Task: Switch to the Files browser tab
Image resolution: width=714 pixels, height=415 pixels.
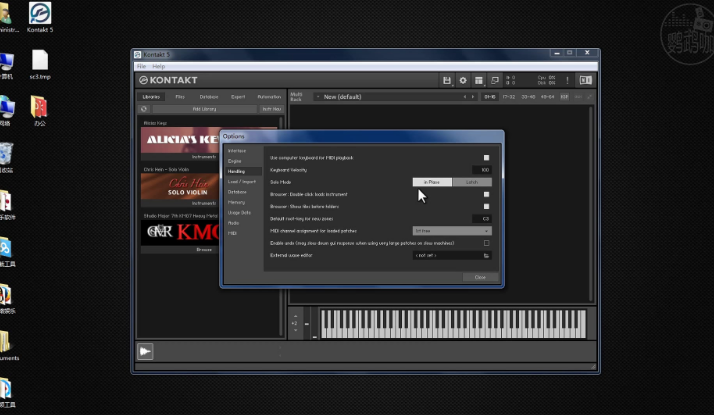Action: [180, 97]
